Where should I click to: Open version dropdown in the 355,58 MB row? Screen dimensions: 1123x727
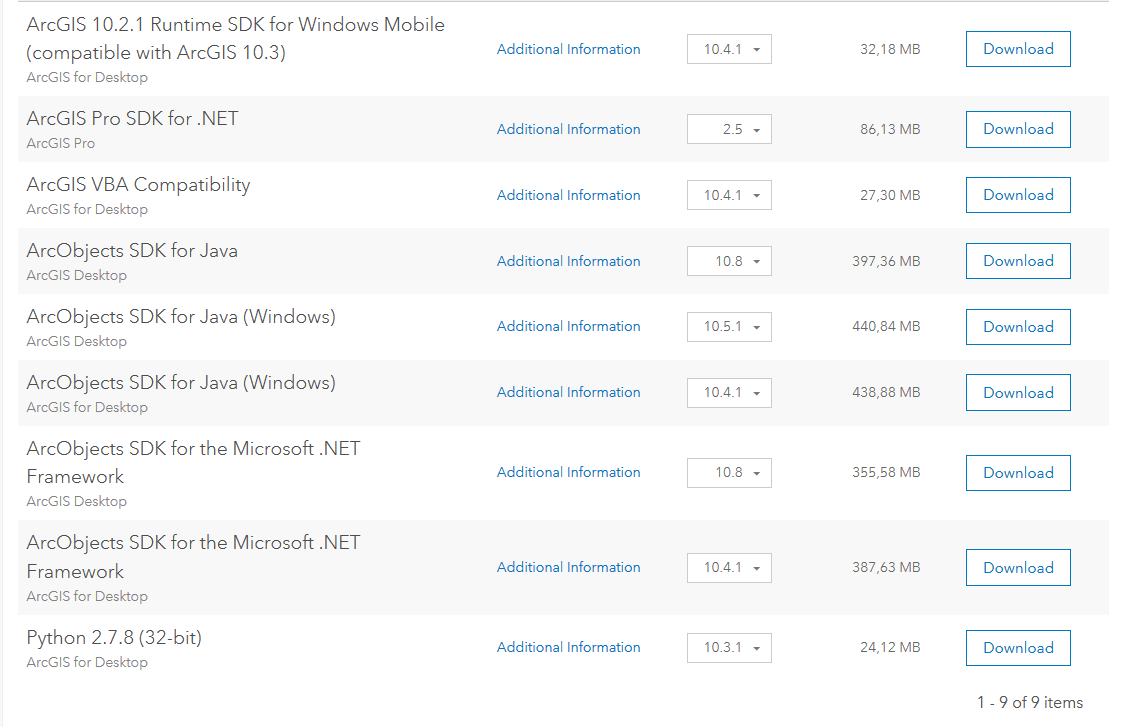click(729, 473)
